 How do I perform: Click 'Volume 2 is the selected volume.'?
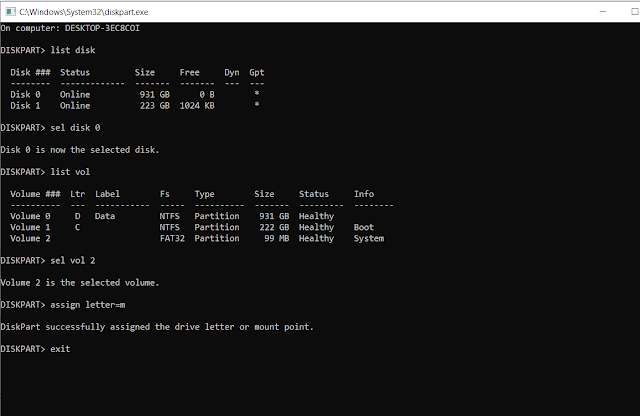pyautogui.click(x=80, y=283)
